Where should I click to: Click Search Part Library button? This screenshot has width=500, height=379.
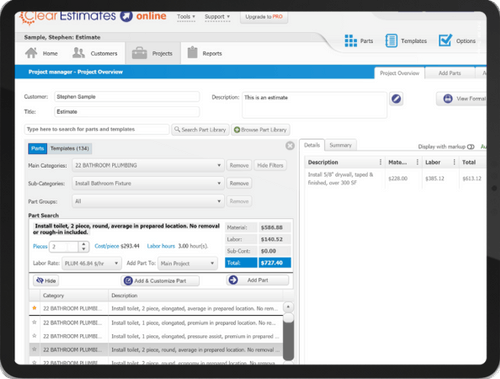point(200,130)
